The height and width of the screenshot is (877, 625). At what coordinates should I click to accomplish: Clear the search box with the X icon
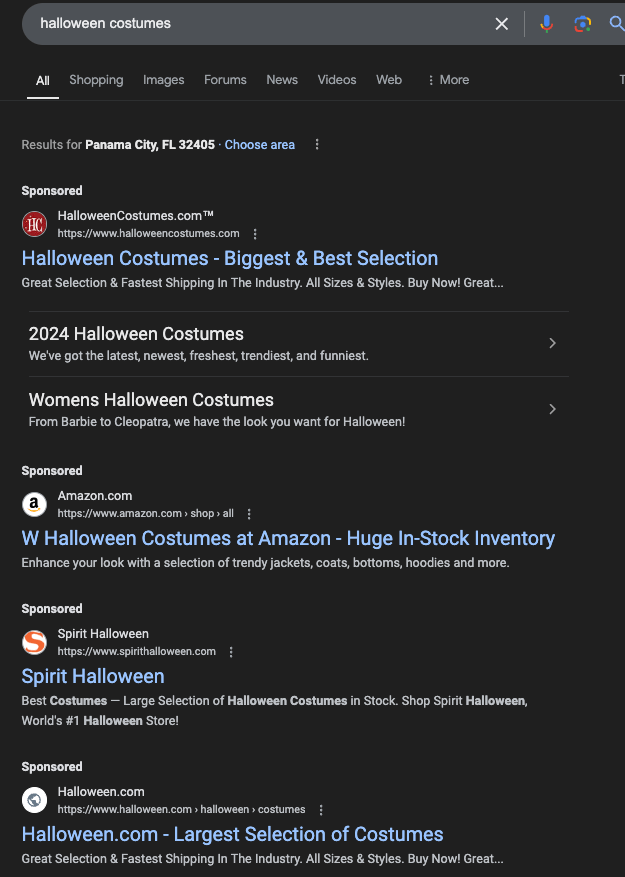point(501,23)
